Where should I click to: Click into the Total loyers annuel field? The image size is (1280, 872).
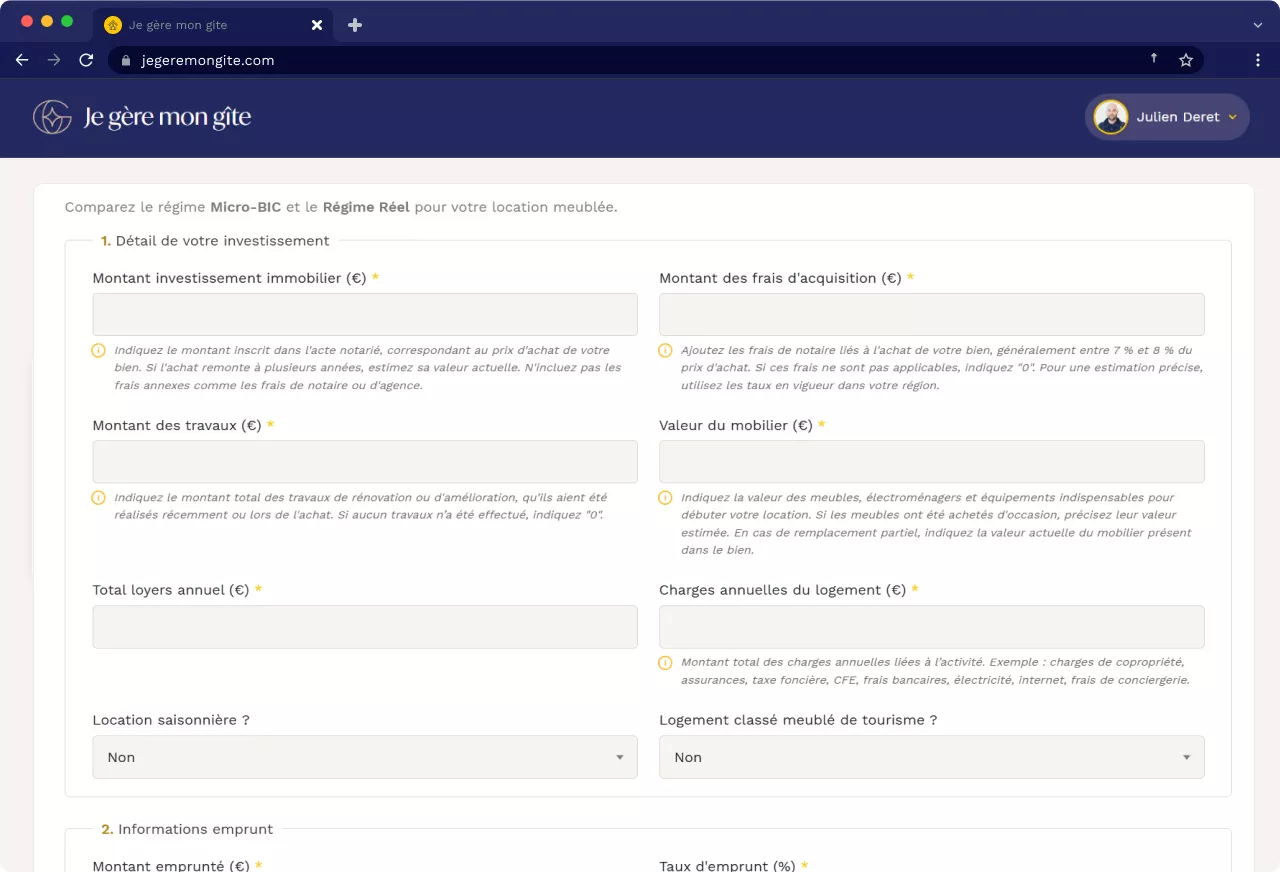365,627
